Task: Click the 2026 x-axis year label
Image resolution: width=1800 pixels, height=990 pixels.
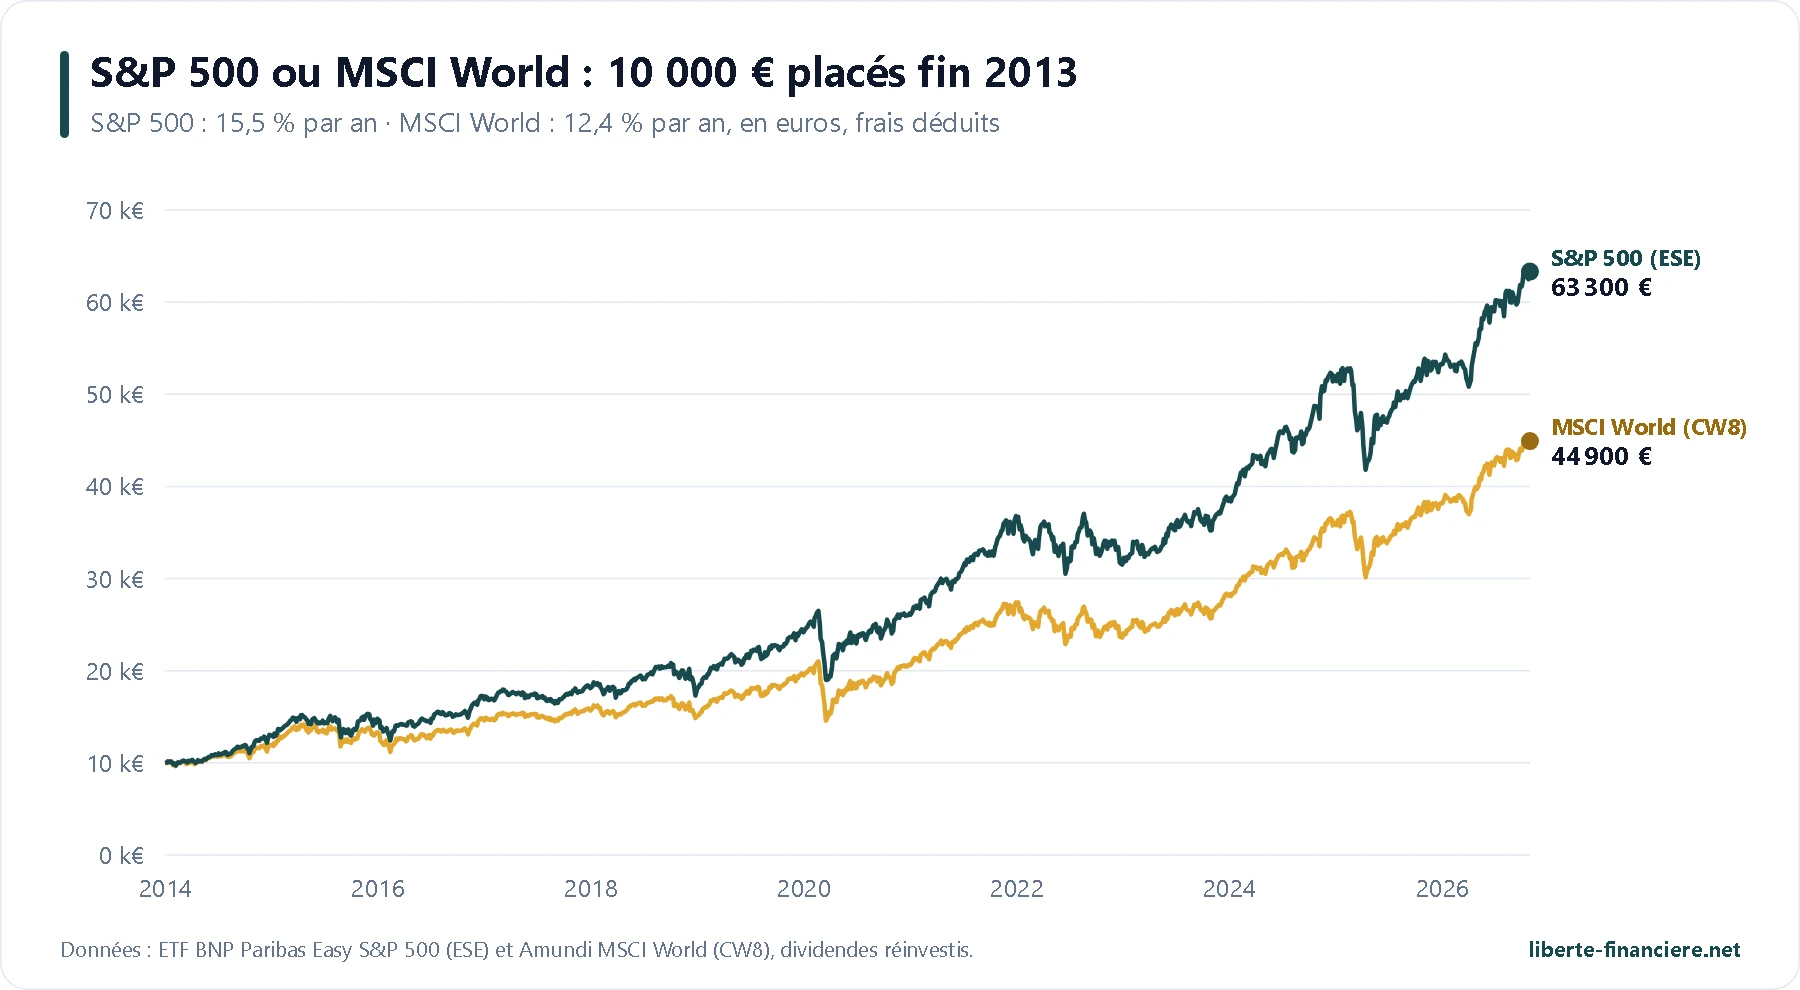Action: click(1442, 889)
